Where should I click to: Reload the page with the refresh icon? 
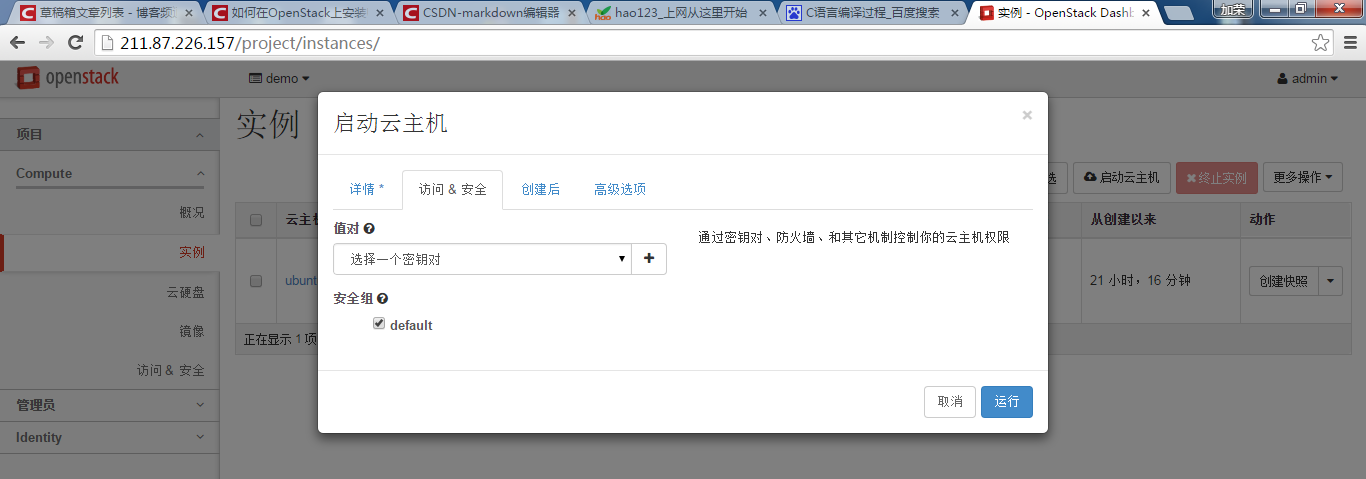[75, 43]
